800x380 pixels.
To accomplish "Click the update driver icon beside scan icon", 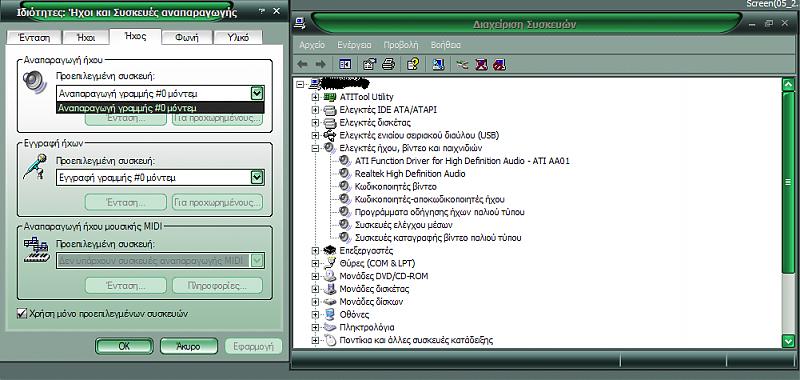I will click(462, 64).
